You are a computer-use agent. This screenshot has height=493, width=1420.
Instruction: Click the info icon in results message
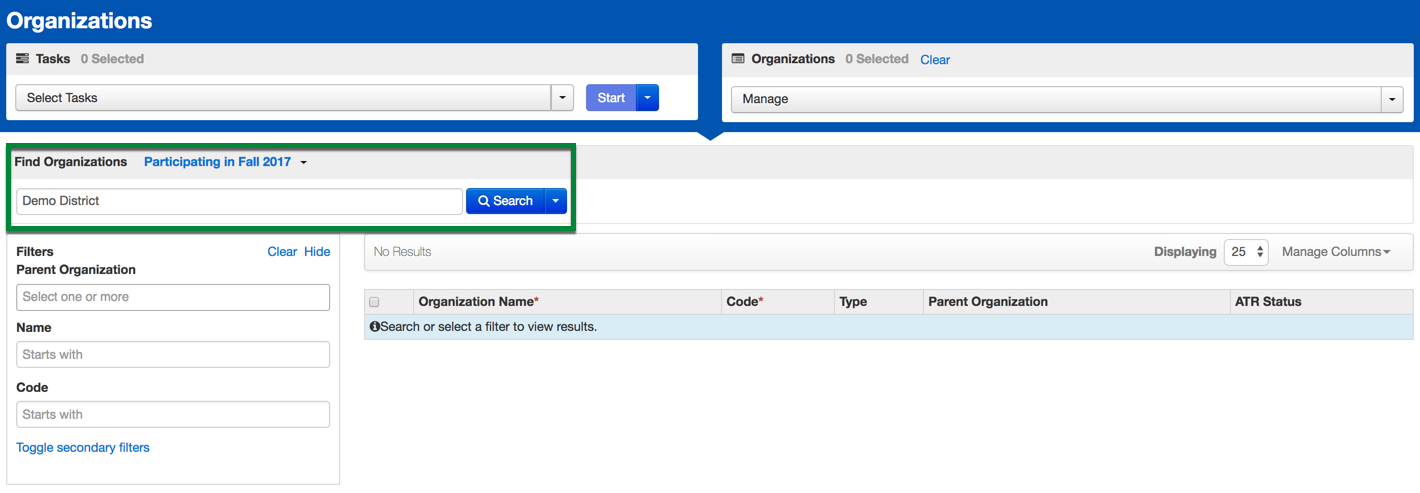coord(375,327)
